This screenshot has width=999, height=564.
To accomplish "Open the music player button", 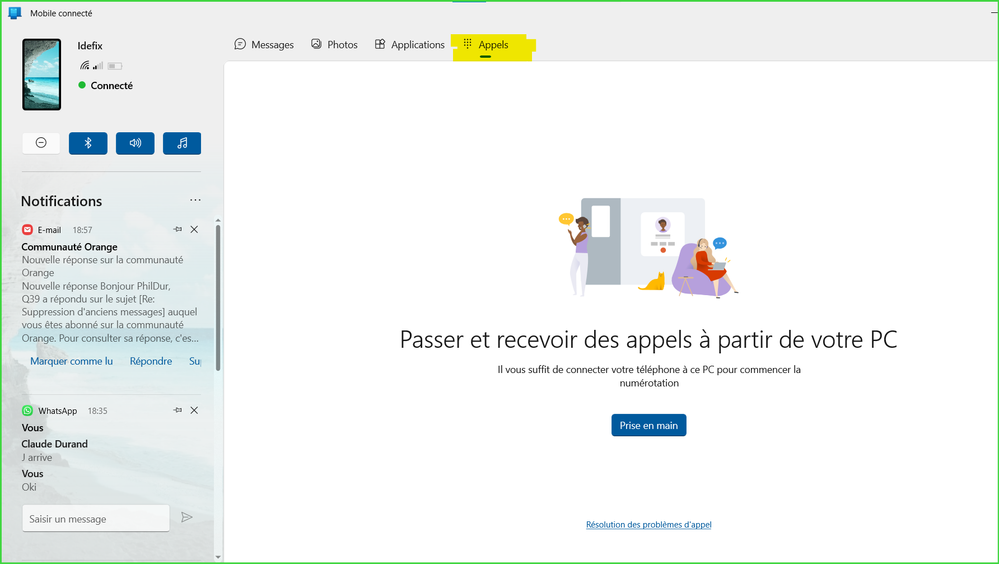I will coord(182,143).
